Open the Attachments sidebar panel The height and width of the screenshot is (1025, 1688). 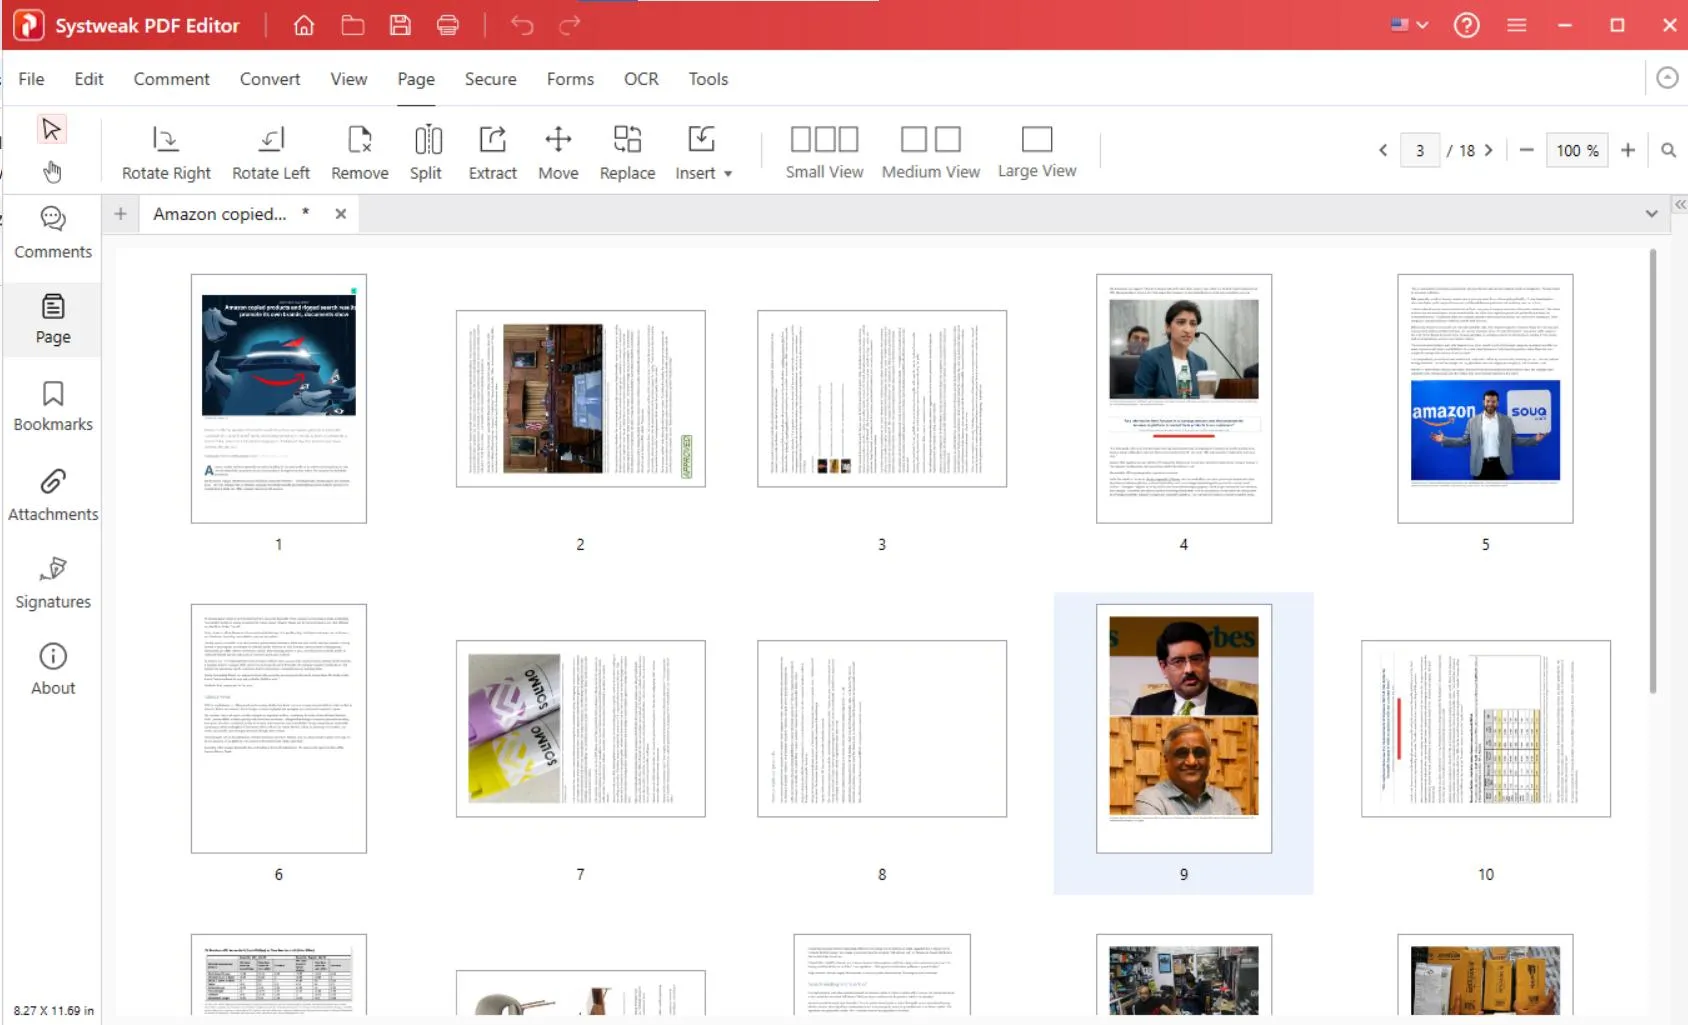tap(53, 495)
